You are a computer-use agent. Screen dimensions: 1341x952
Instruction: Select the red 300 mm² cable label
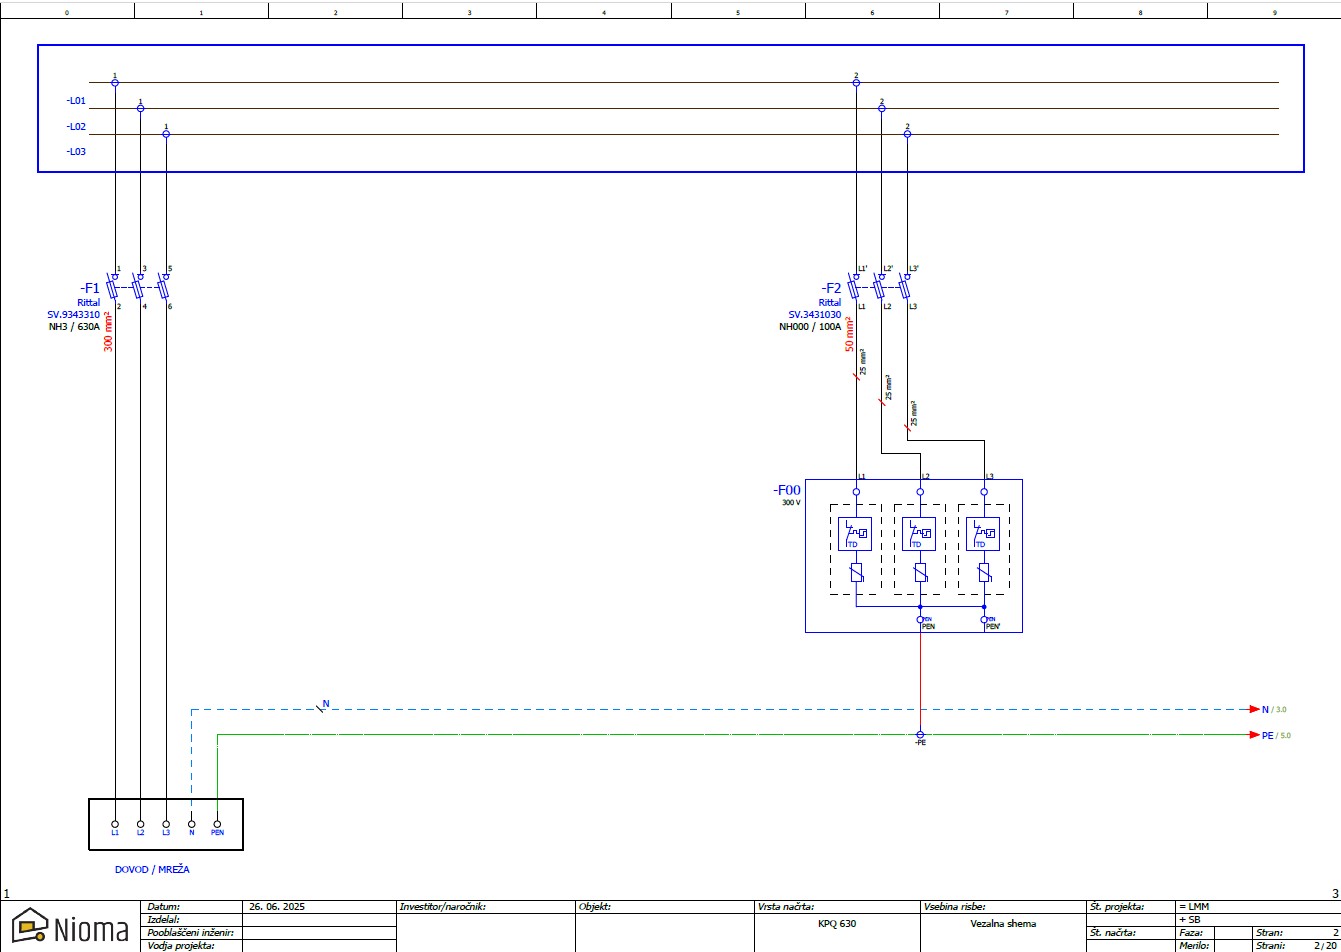point(106,334)
